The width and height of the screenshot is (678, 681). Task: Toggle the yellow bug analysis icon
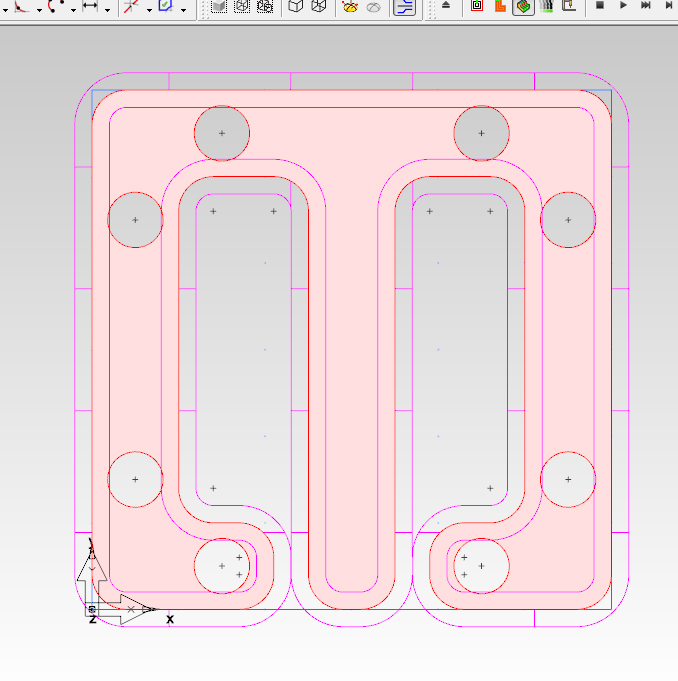[x=349, y=6]
